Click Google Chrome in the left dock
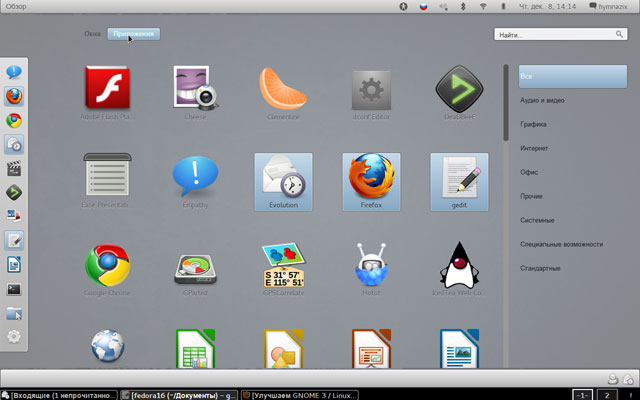Screen dimensions: 640x400 [14, 120]
